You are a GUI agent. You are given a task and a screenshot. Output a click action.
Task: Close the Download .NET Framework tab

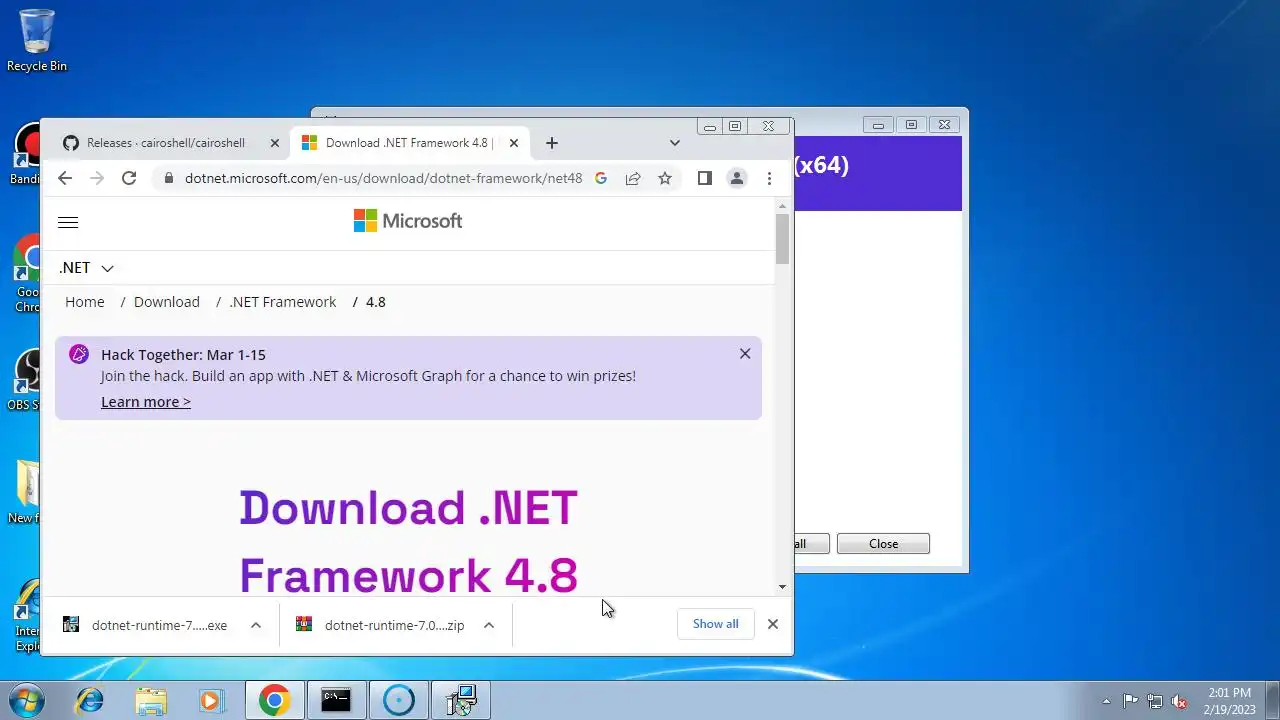pyautogui.click(x=514, y=143)
